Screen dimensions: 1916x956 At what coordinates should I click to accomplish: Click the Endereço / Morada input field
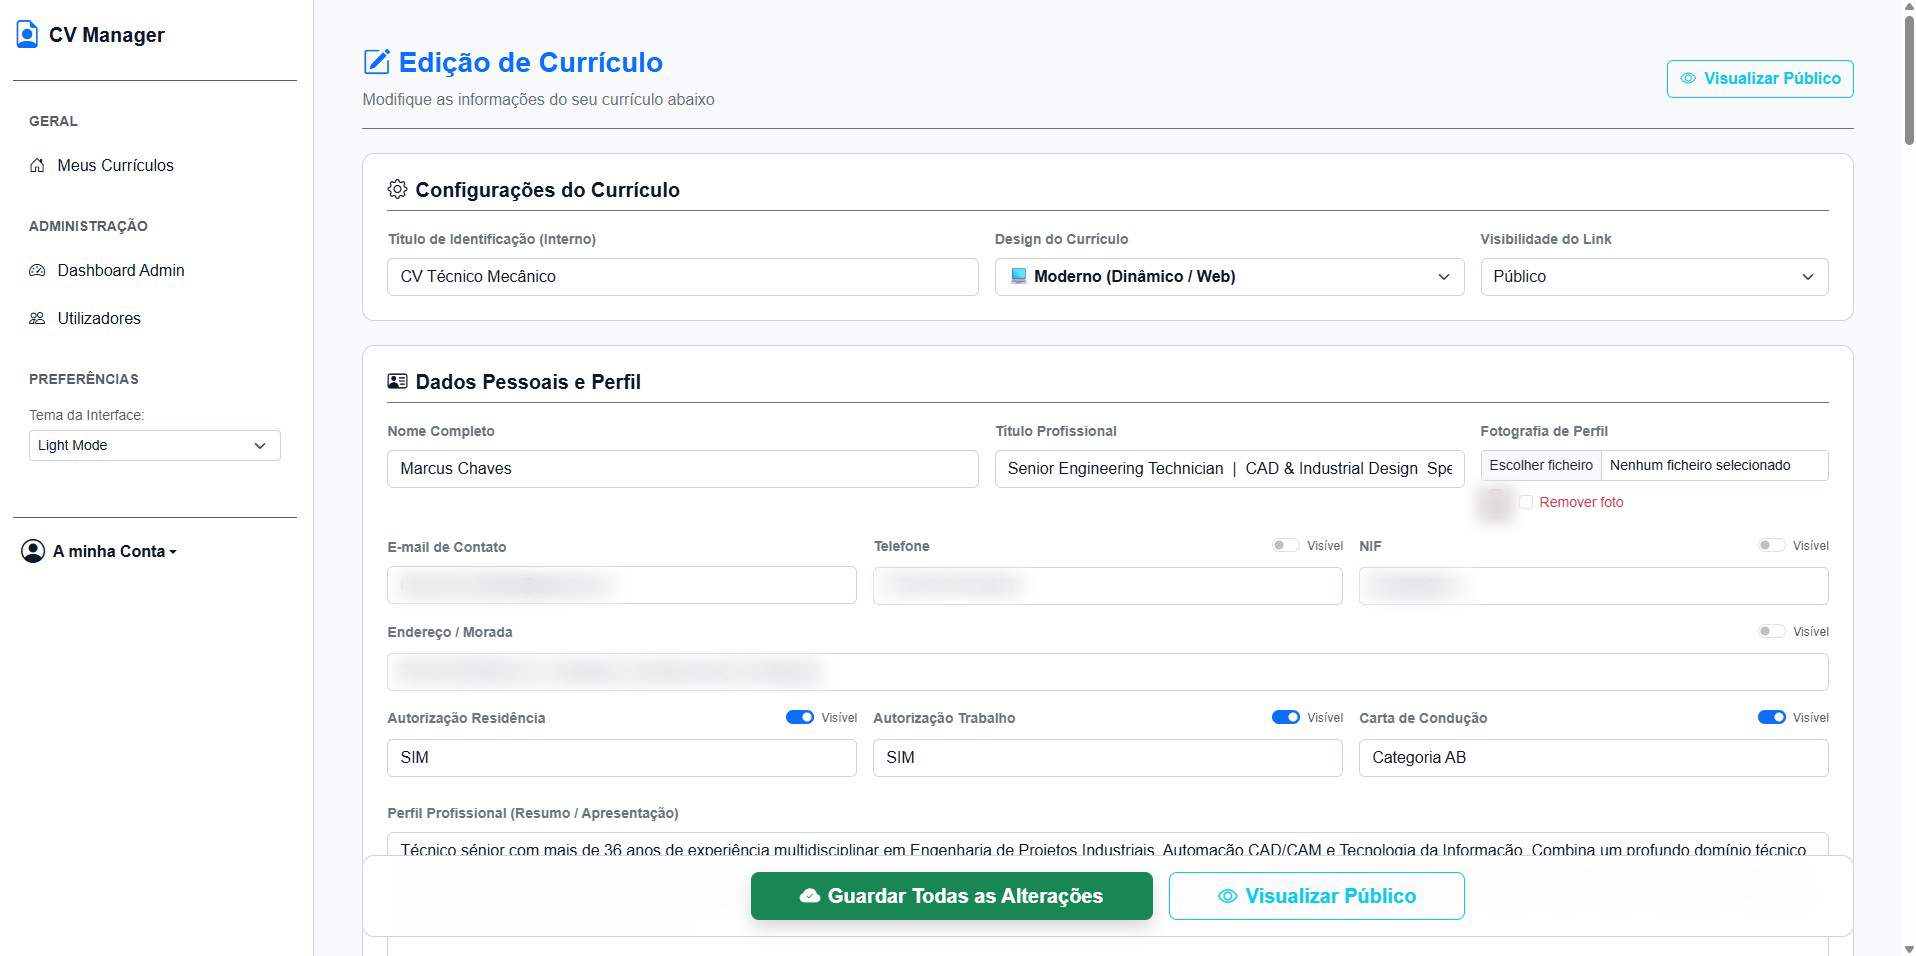point(1108,672)
